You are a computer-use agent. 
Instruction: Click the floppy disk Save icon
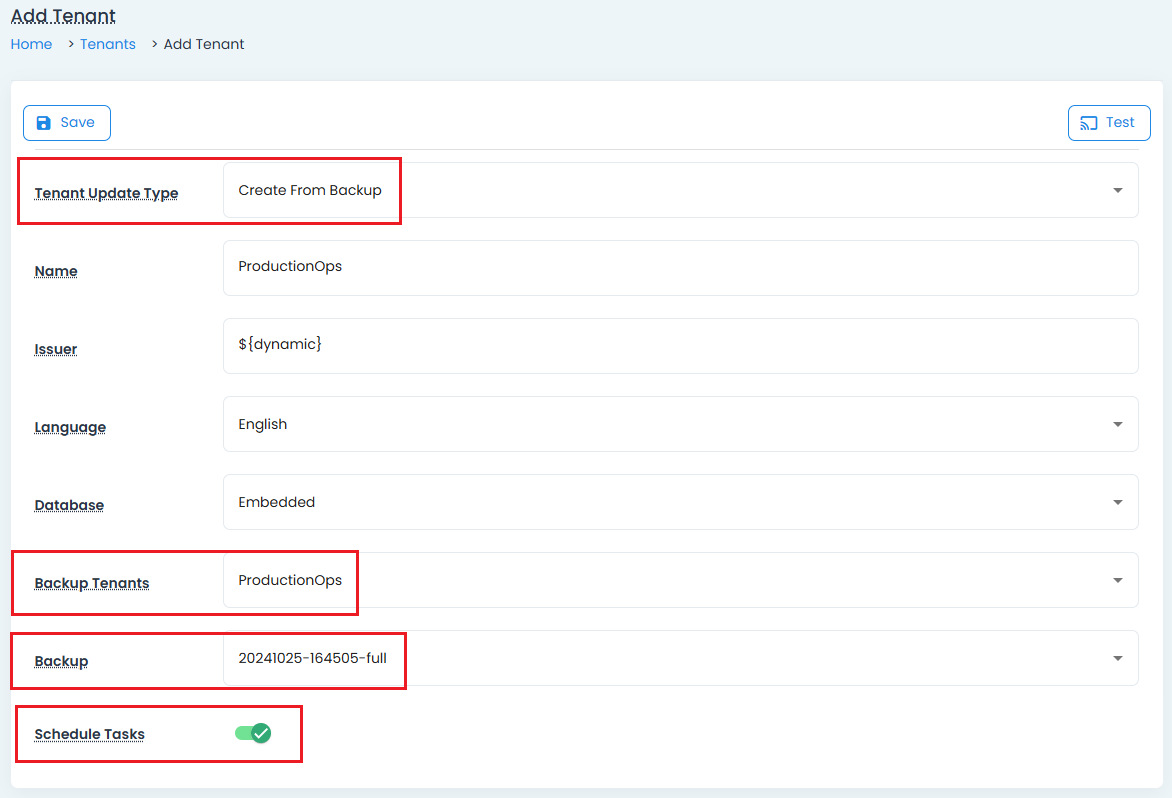(43, 123)
